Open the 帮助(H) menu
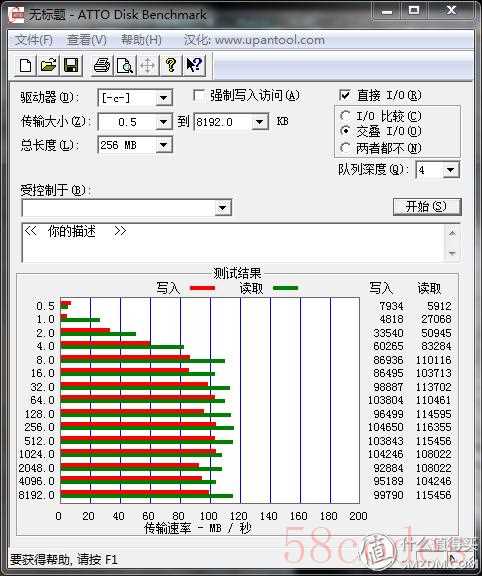The height and width of the screenshot is (576, 482). 141,40
